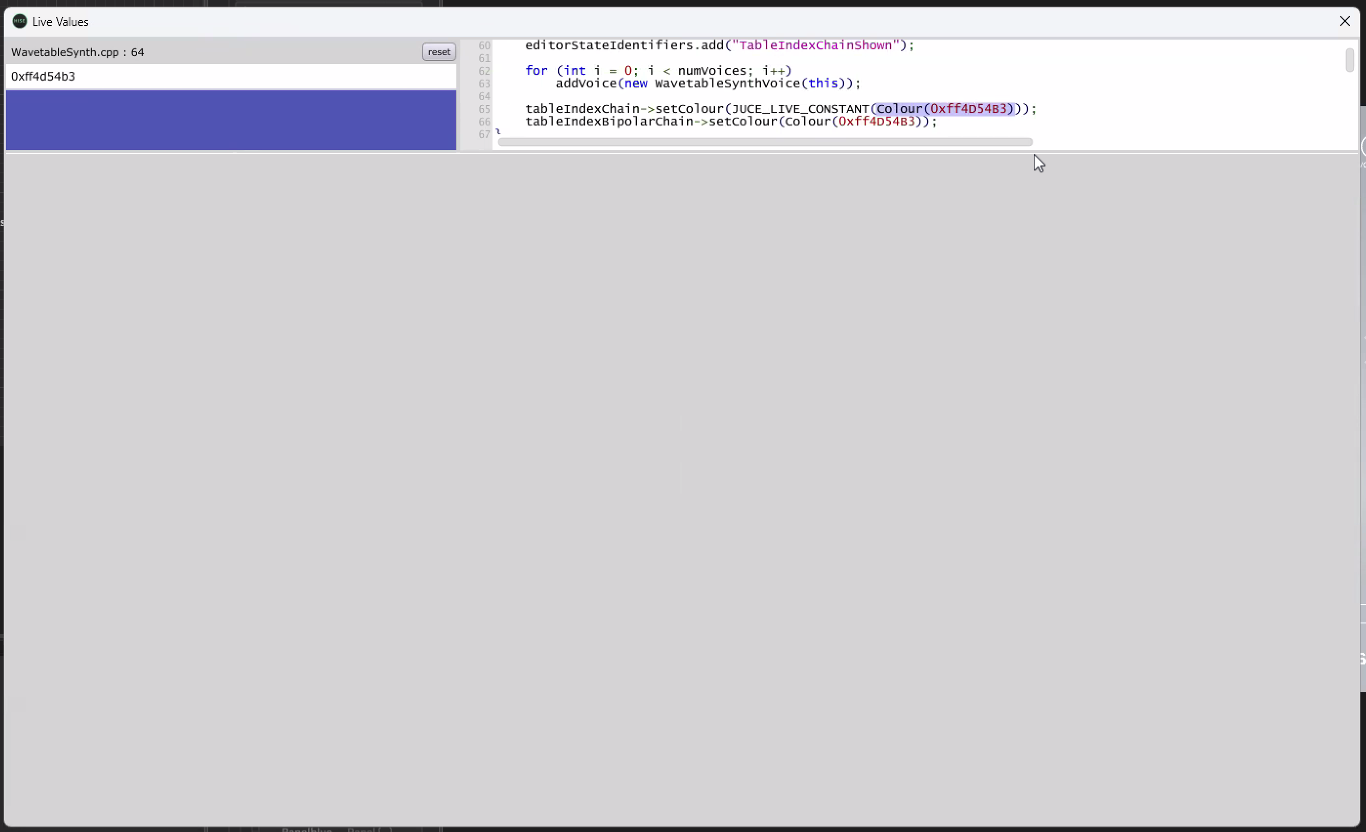1366x832 pixels.
Task: Click JUCE_LIVE_CONSTANT text in line 65
Action: click(x=800, y=109)
